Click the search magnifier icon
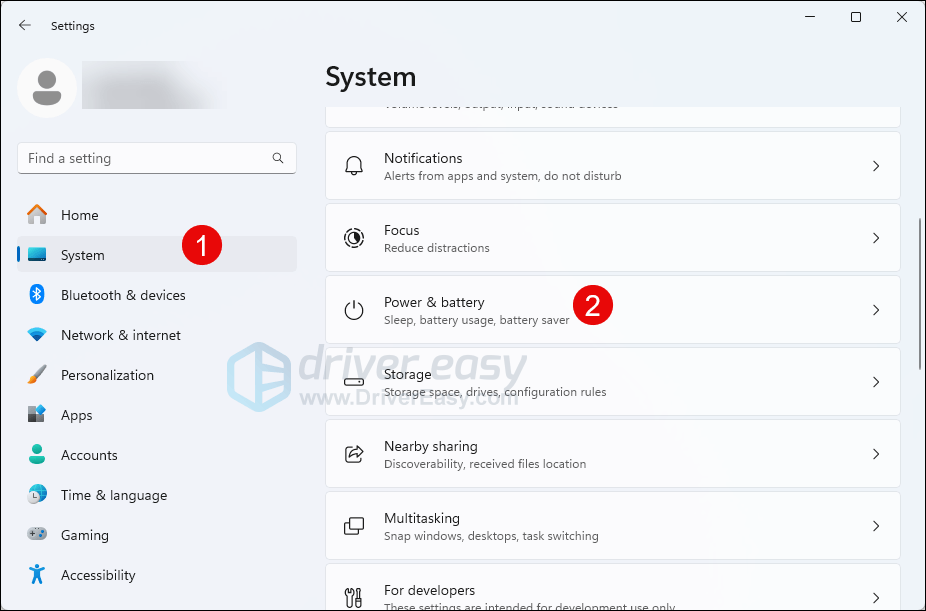Screen dimensions: 926x611 (x=278, y=158)
